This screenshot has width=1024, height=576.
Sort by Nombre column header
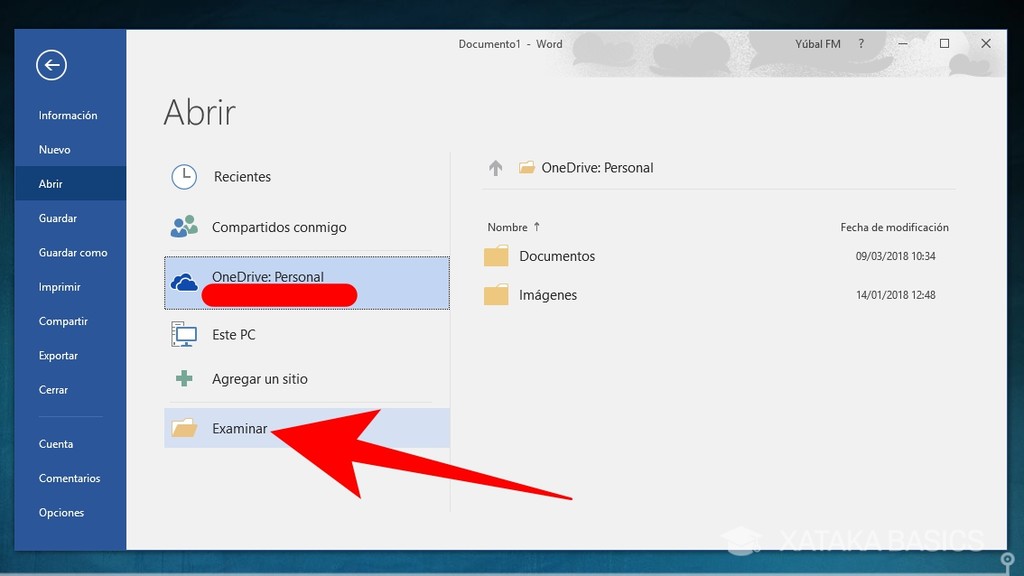pyautogui.click(x=507, y=227)
